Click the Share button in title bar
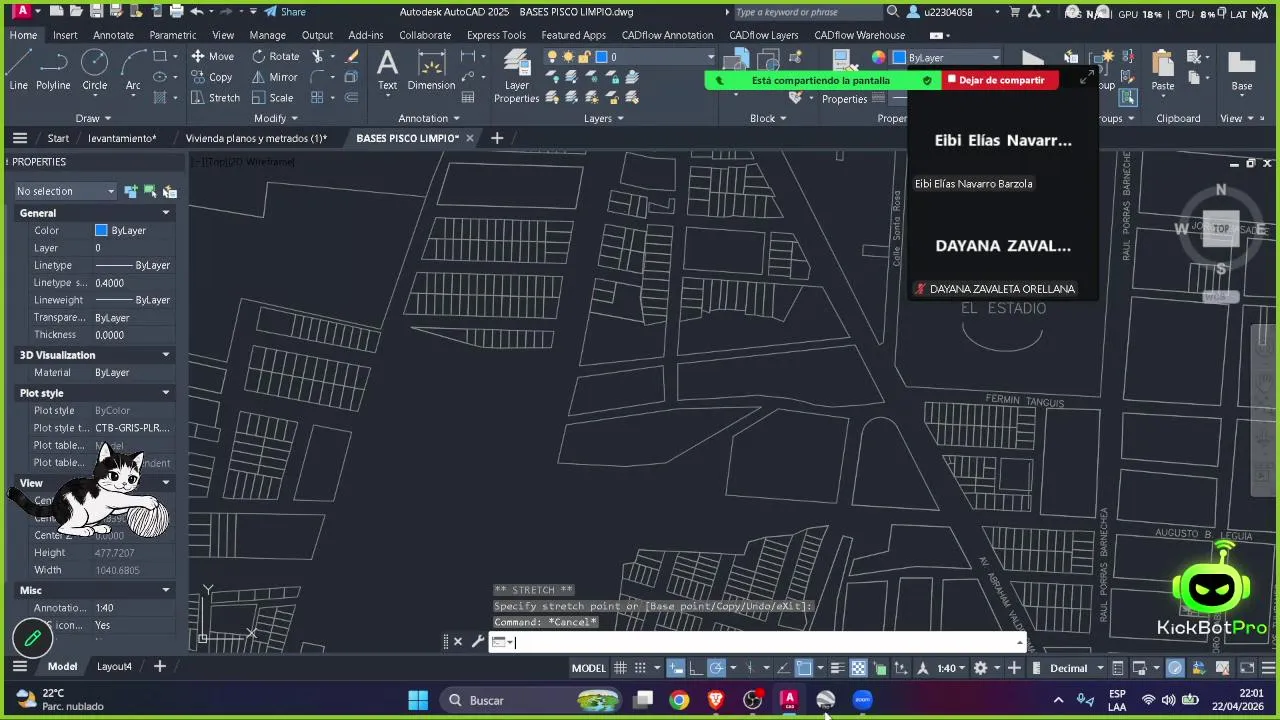Screen dimensions: 1280x720 pos(285,12)
